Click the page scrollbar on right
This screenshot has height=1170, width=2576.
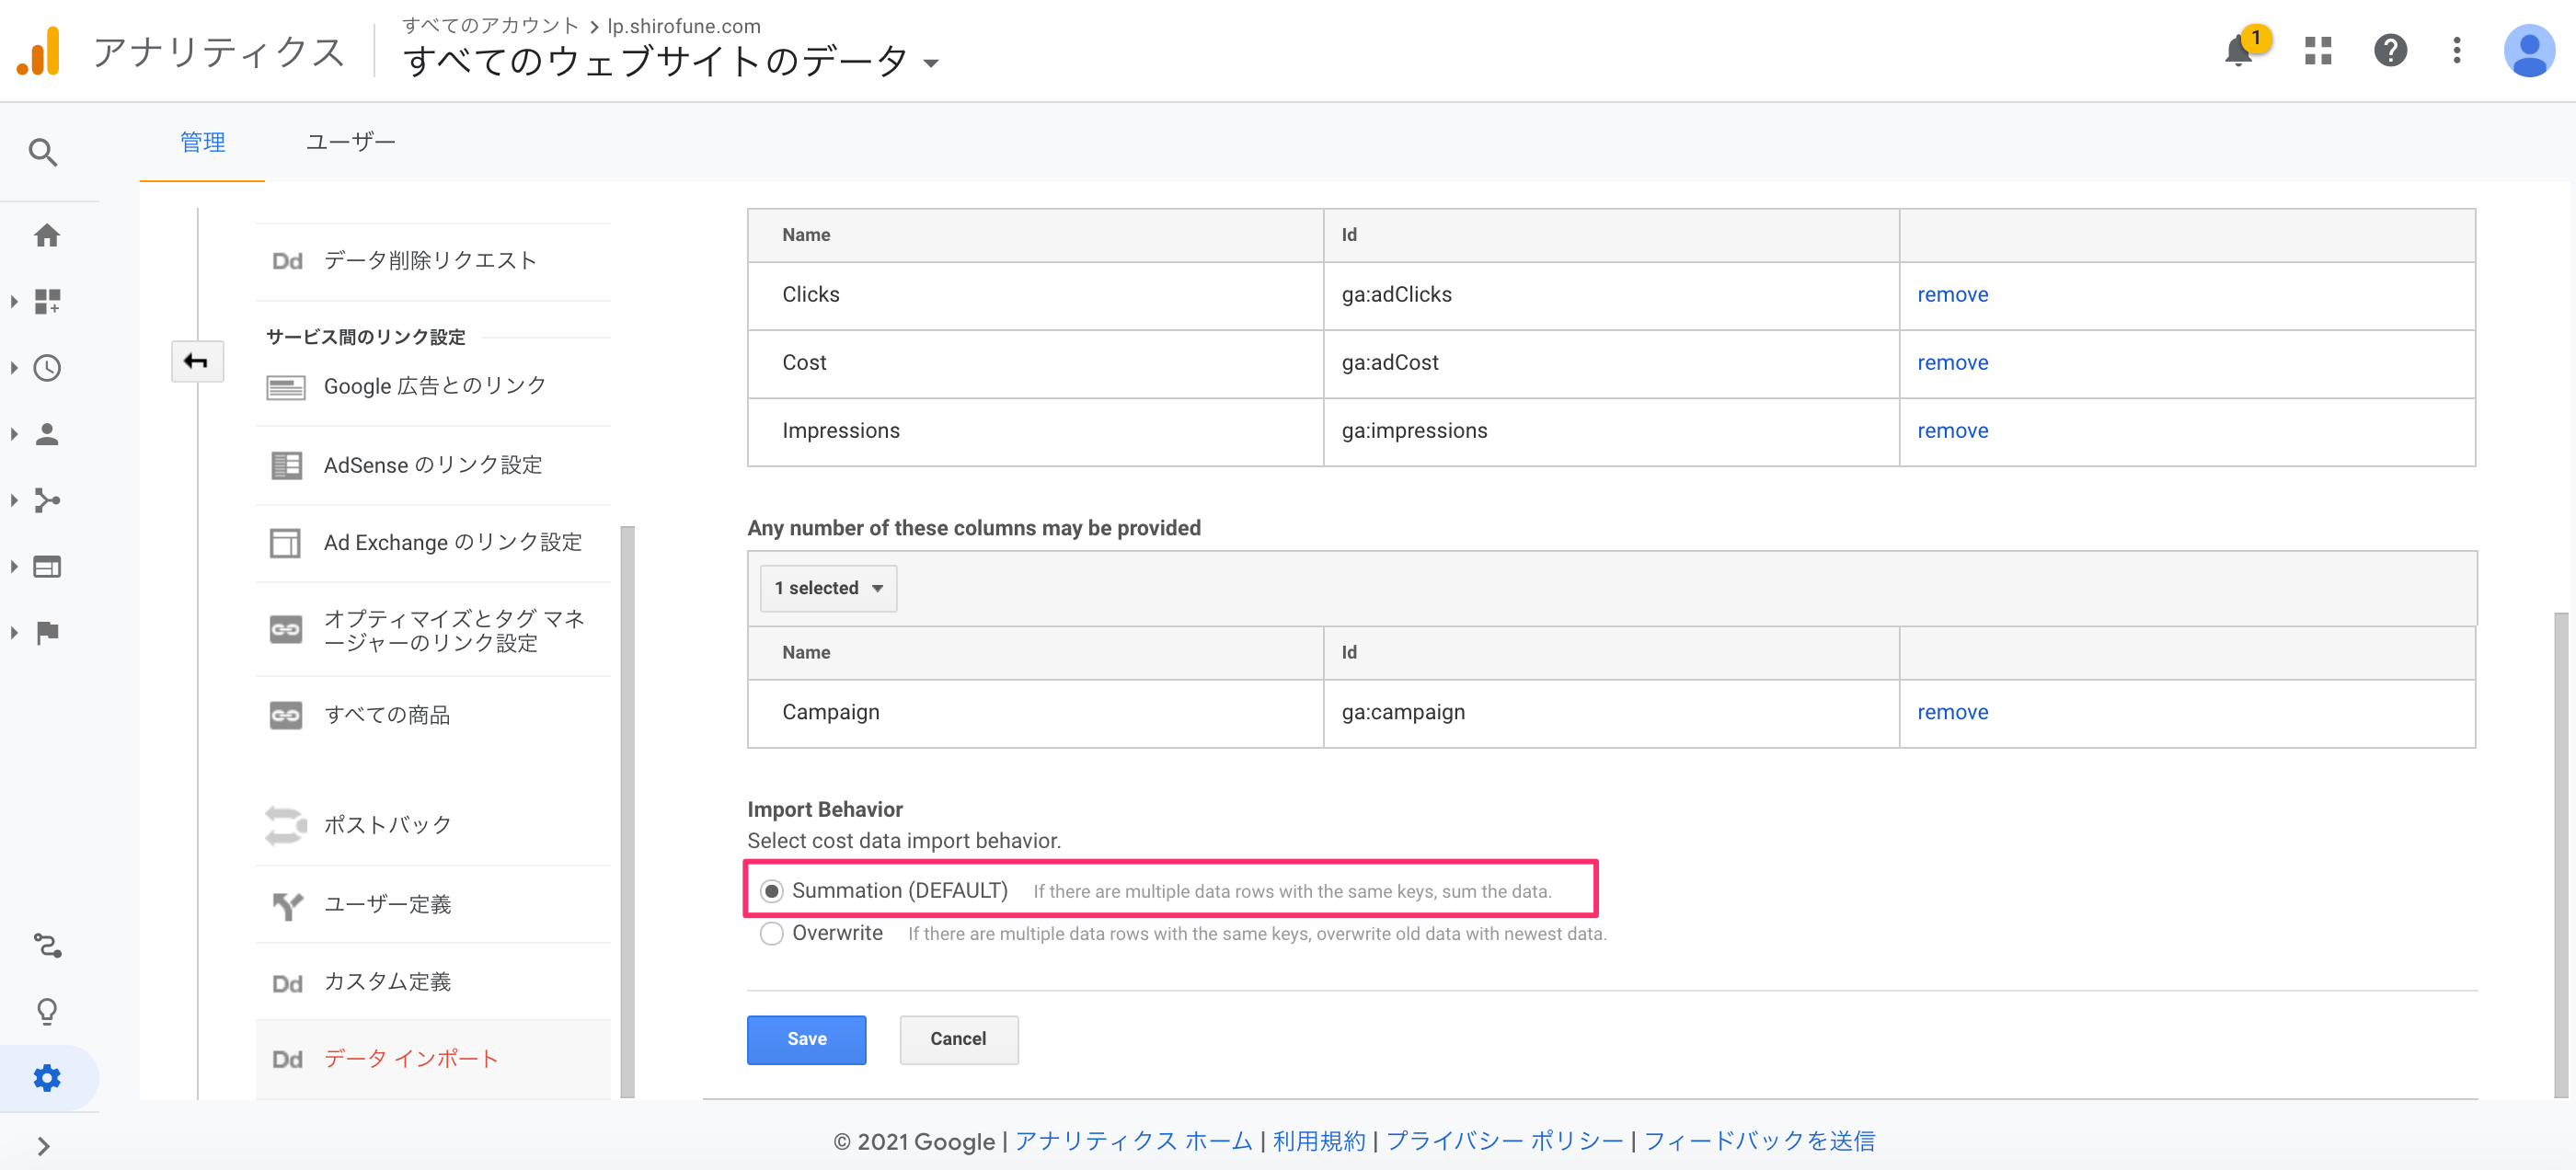click(x=2560, y=855)
